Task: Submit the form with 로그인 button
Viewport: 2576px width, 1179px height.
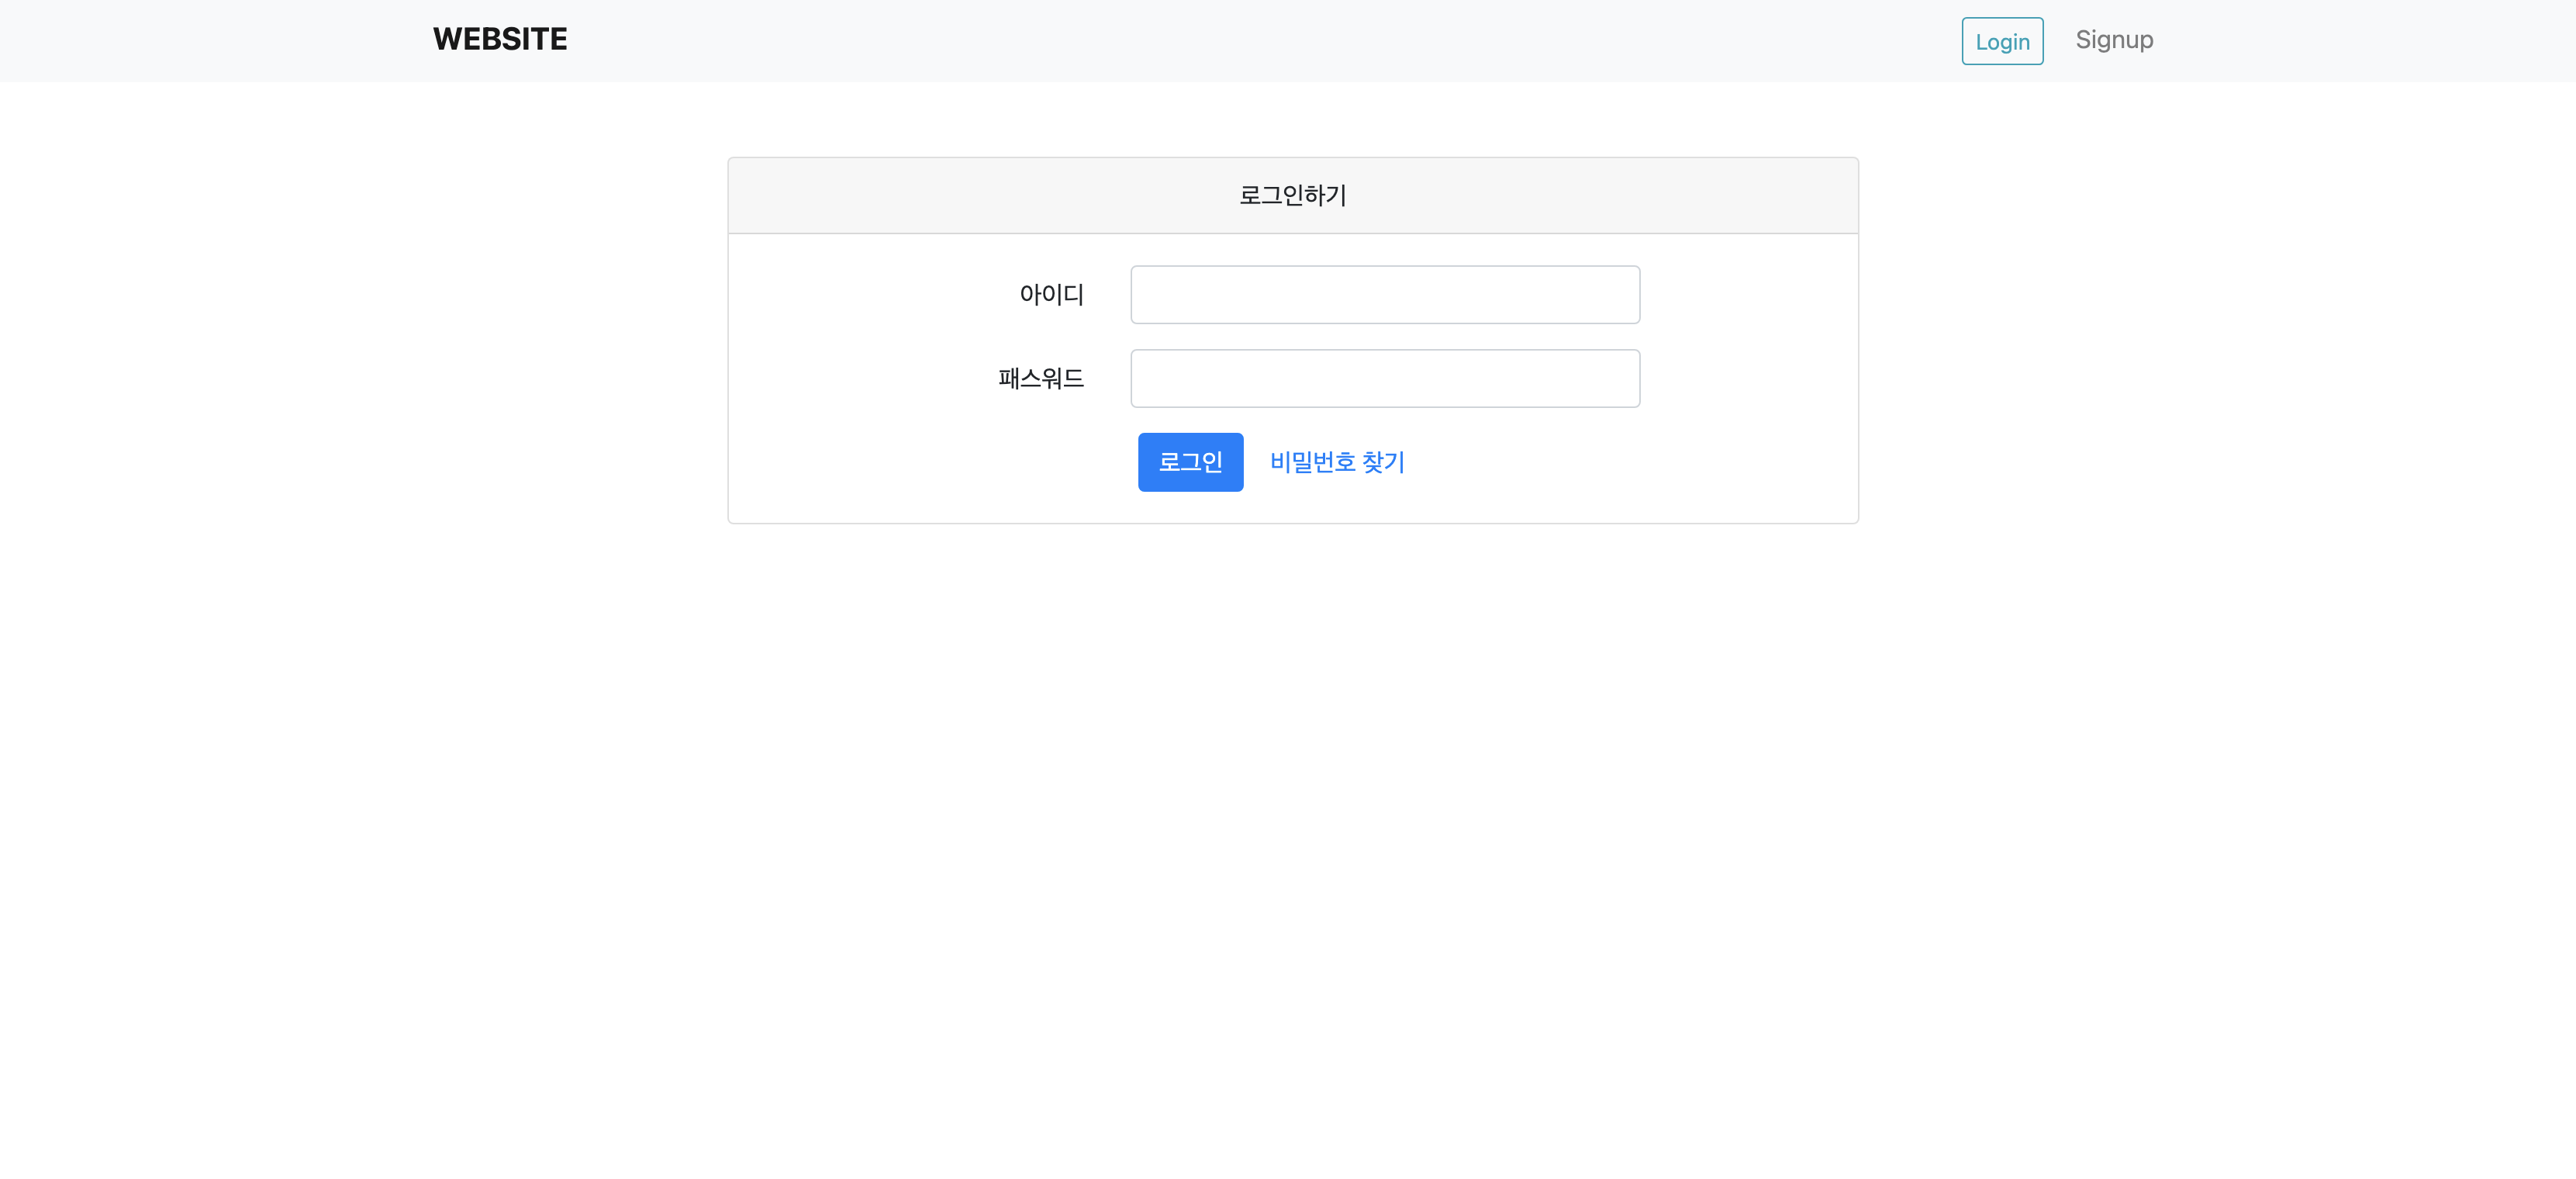Action: click(1190, 461)
